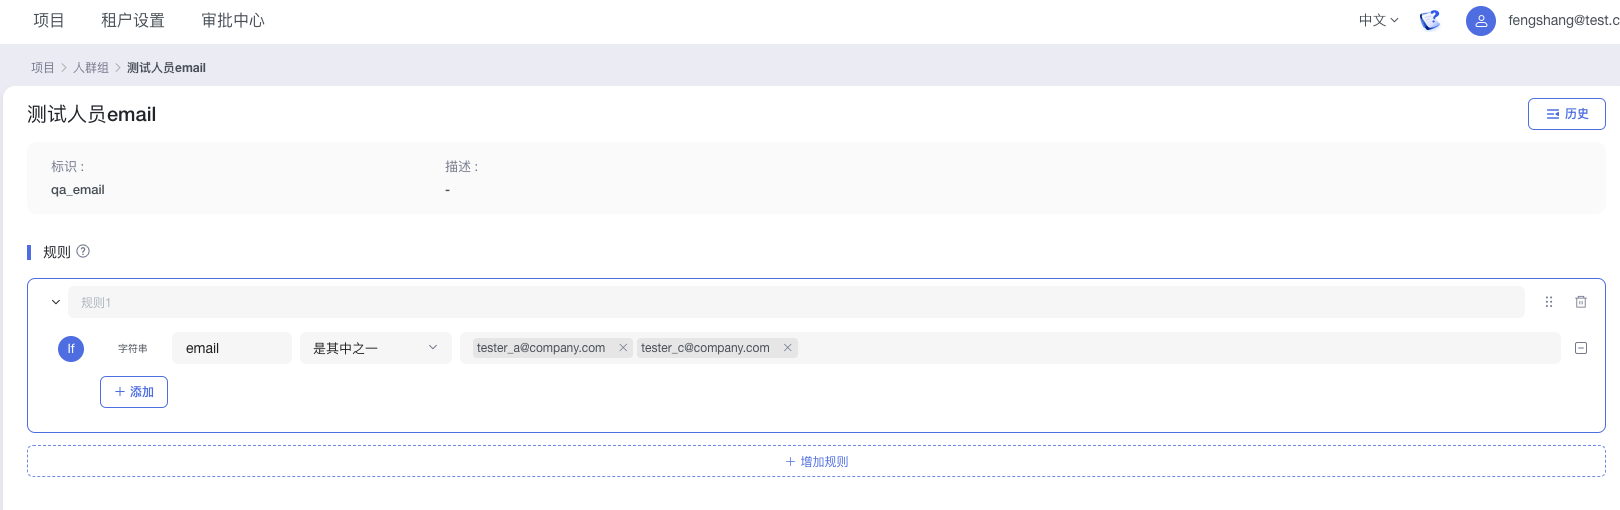Open the 是其中之一 operator dropdown

point(375,348)
